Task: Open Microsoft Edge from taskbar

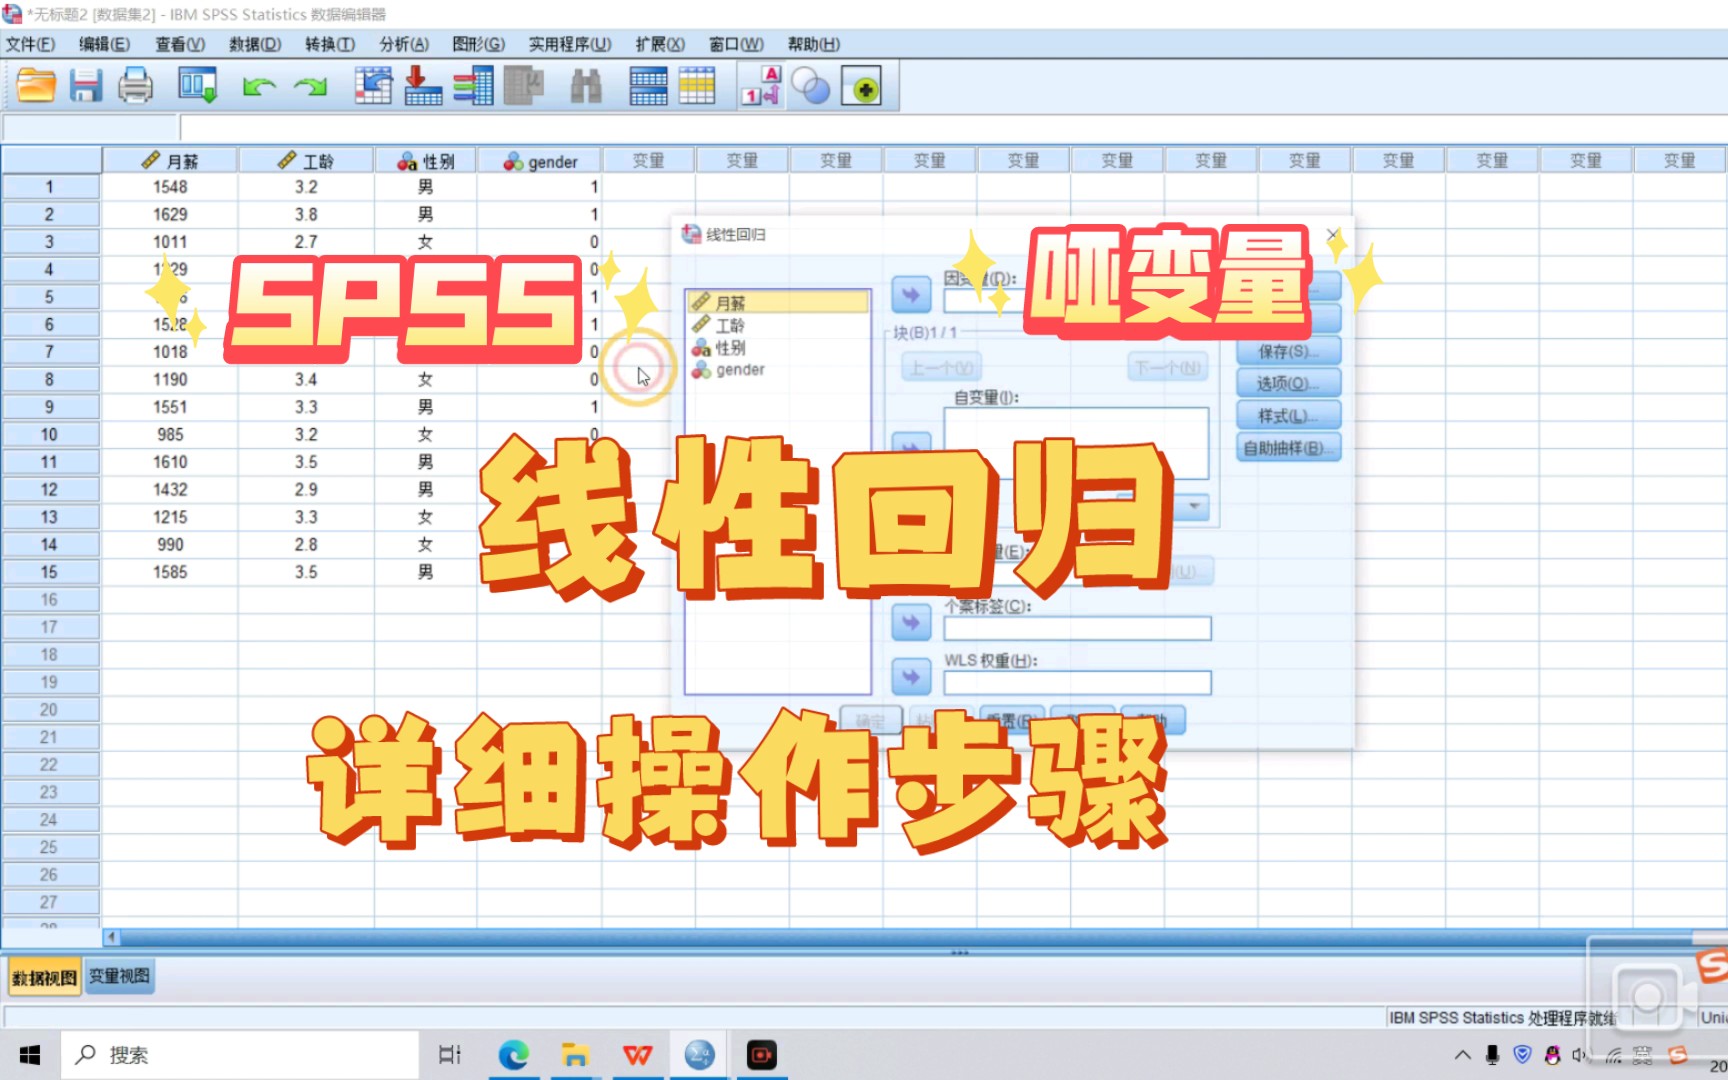Action: pyautogui.click(x=514, y=1055)
